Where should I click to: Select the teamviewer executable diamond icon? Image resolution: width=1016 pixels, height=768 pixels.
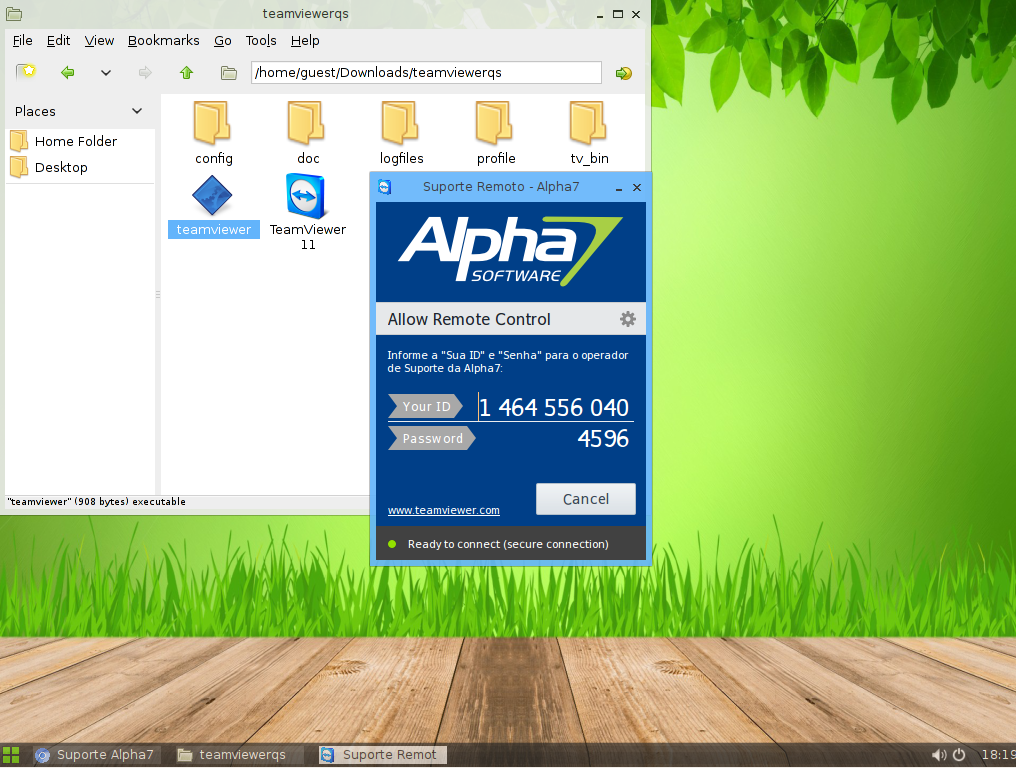click(x=212, y=195)
